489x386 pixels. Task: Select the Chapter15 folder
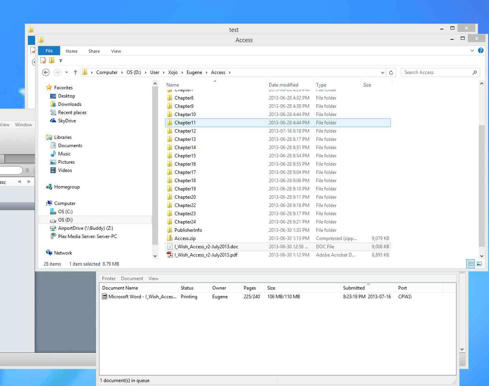pyautogui.click(x=185, y=156)
